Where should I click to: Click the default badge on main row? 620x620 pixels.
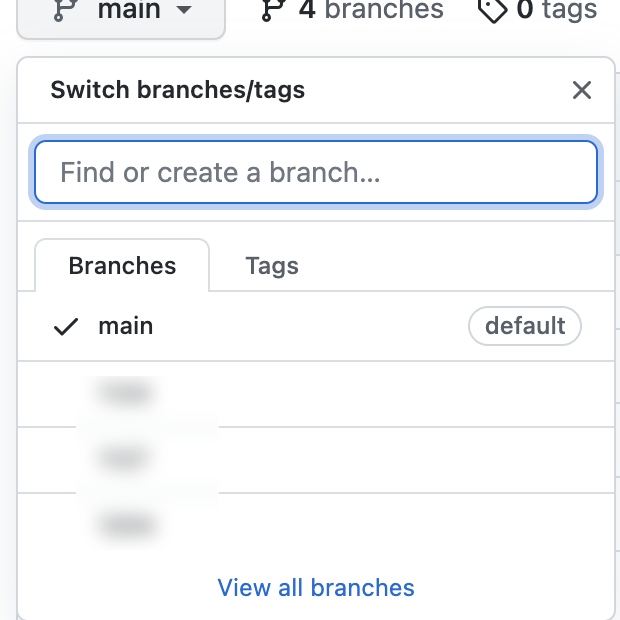525,326
